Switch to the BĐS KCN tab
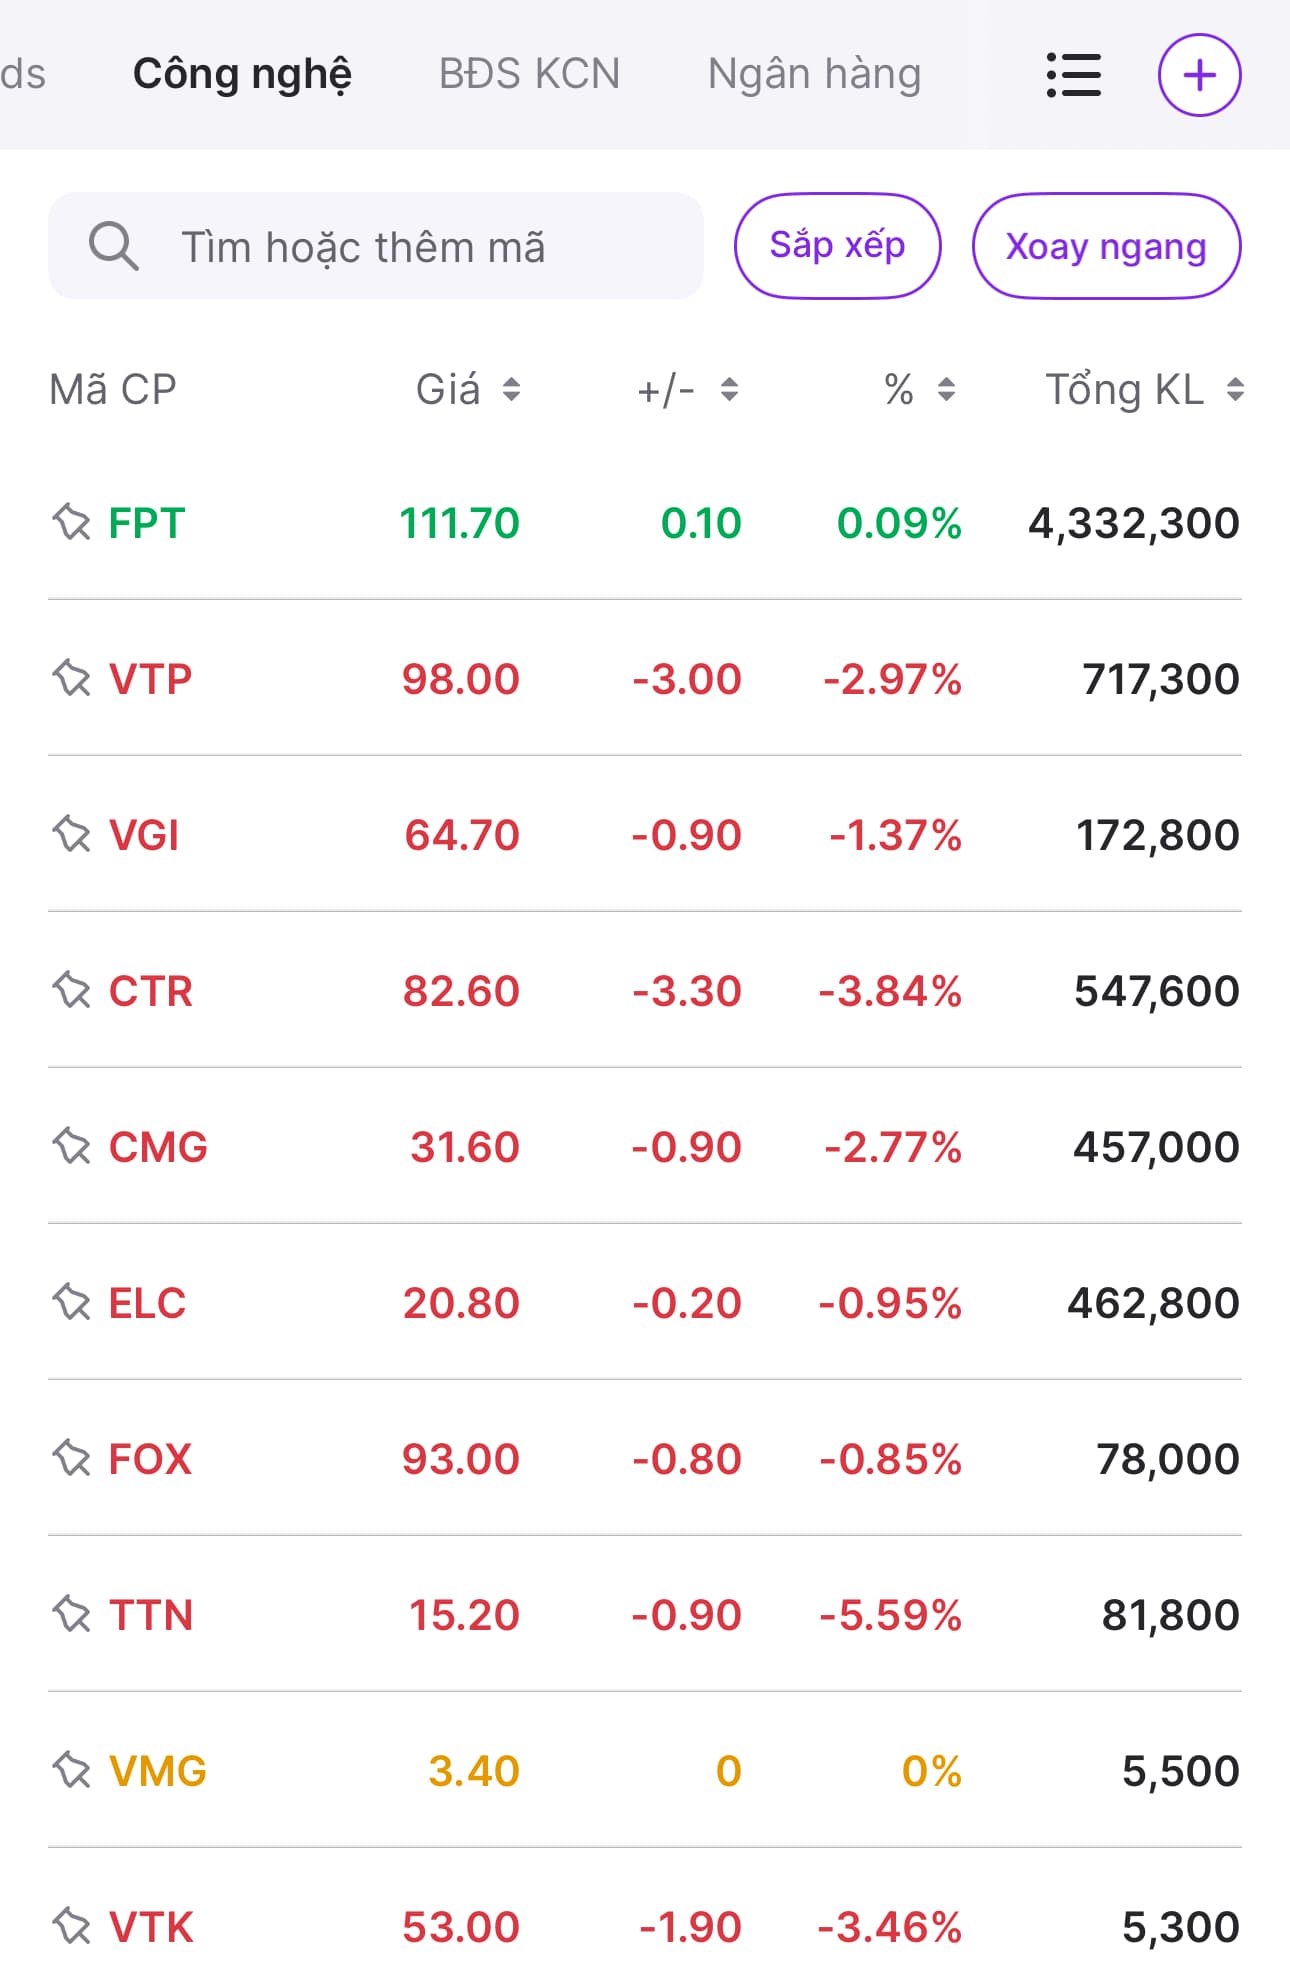The width and height of the screenshot is (1290, 1987). pos(529,74)
